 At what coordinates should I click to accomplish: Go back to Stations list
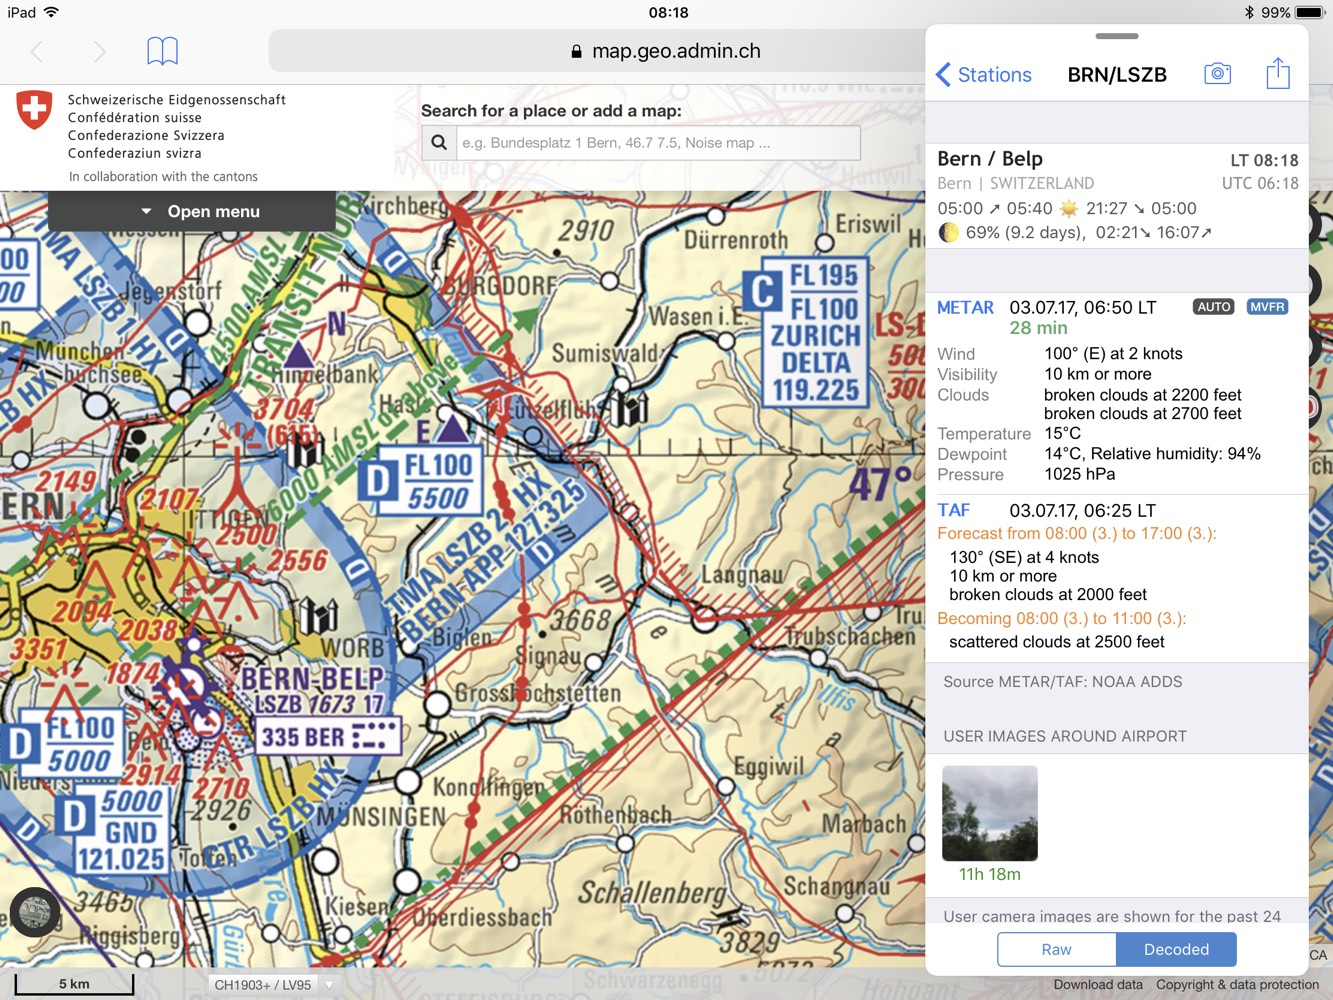click(984, 75)
